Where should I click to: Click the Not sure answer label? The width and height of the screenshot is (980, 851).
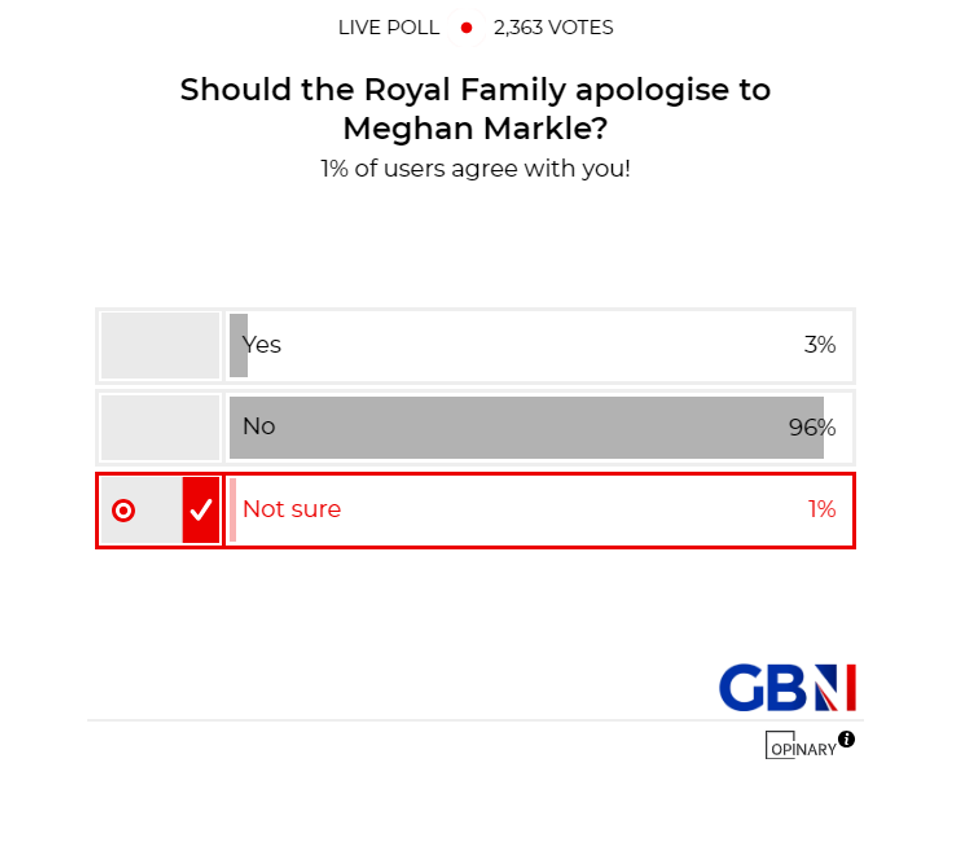292,509
